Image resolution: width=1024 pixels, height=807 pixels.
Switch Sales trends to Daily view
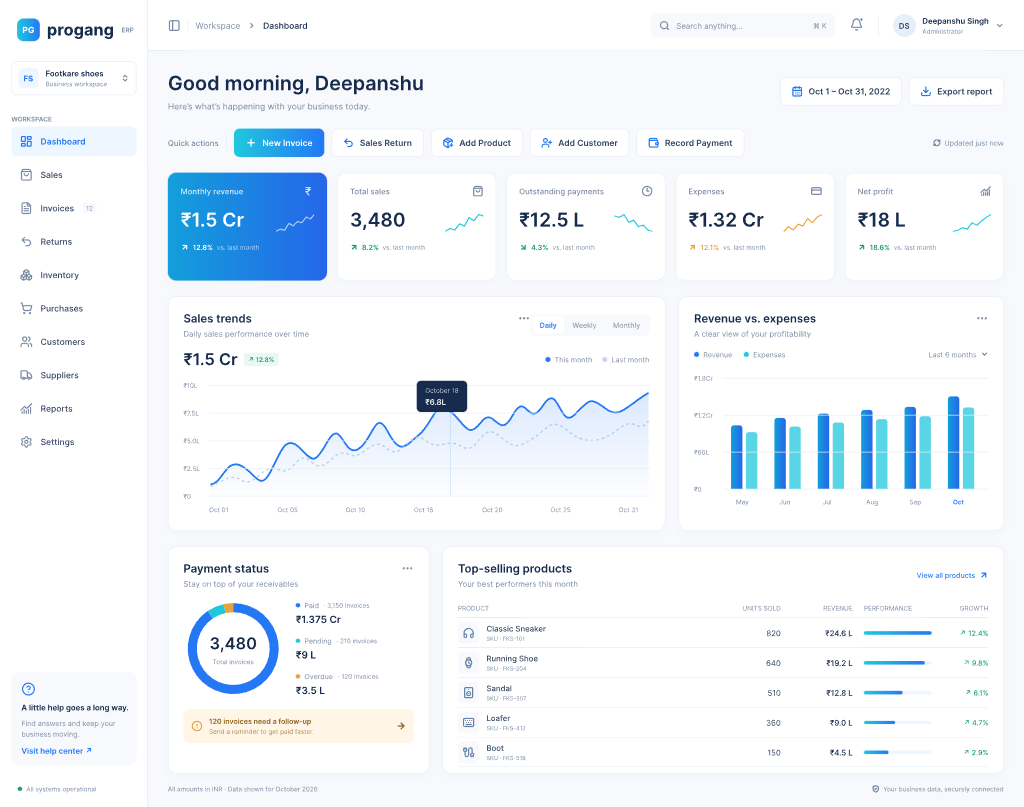pos(548,325)
